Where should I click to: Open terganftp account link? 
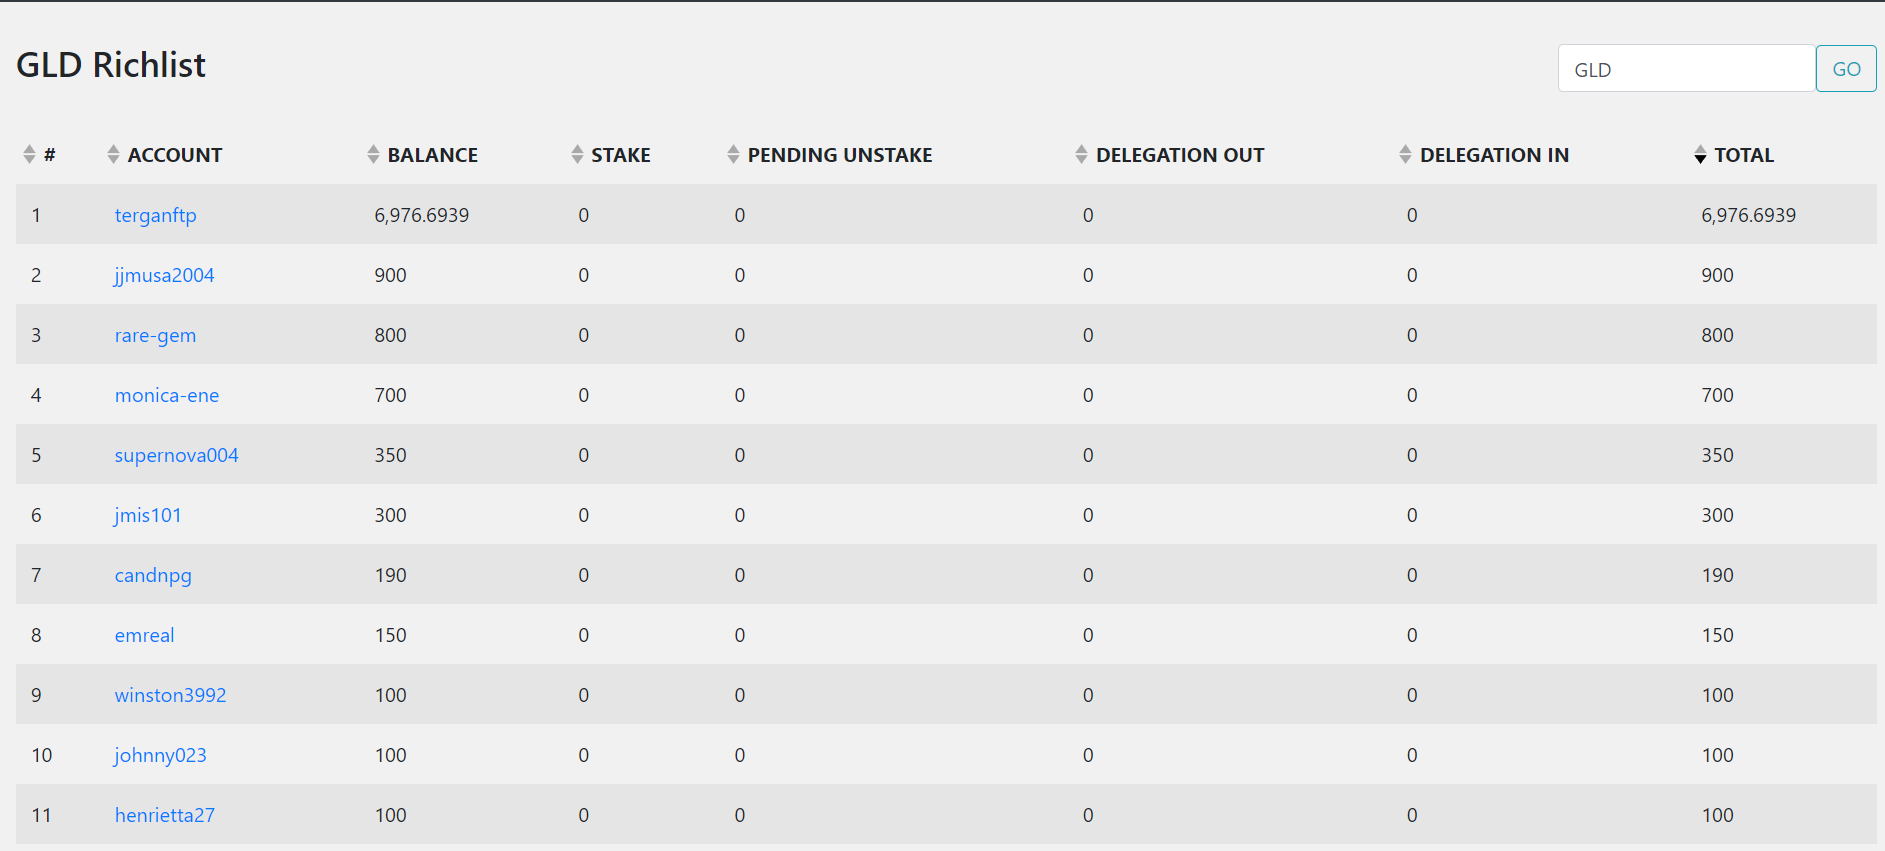156,215
